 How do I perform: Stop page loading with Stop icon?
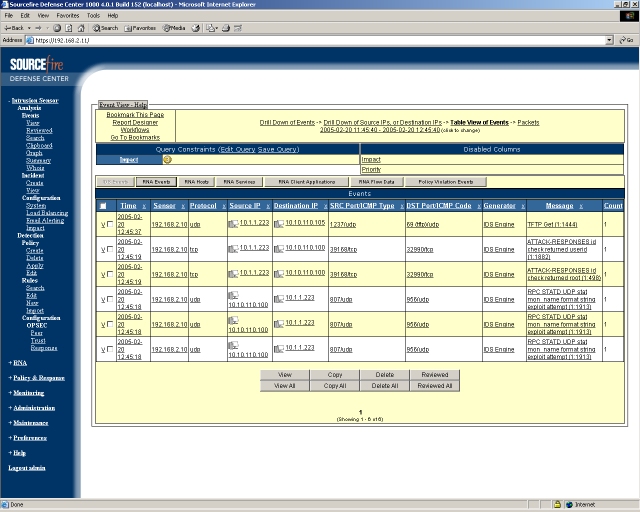57,28
